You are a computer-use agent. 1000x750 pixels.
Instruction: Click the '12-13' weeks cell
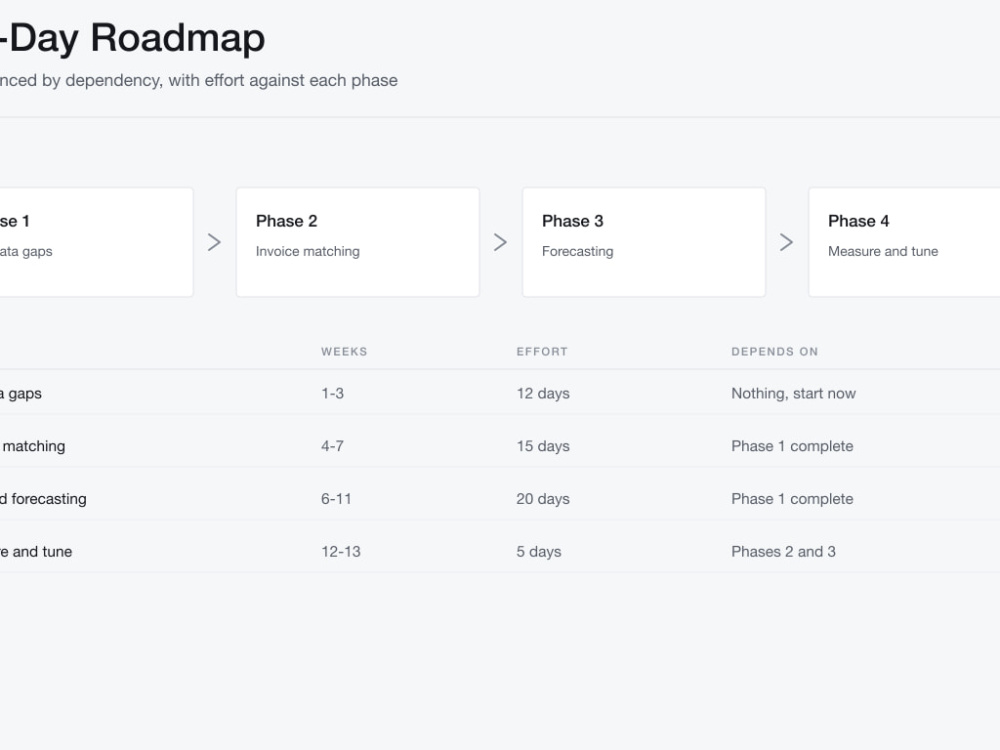pyautogui.click(x=341, y=552)
